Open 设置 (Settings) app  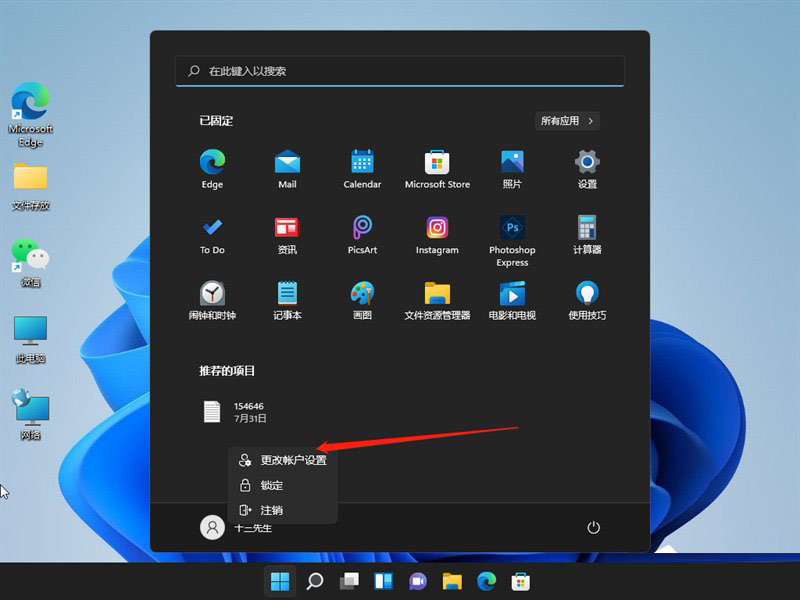pyautogui.click(x=587, y=168)
